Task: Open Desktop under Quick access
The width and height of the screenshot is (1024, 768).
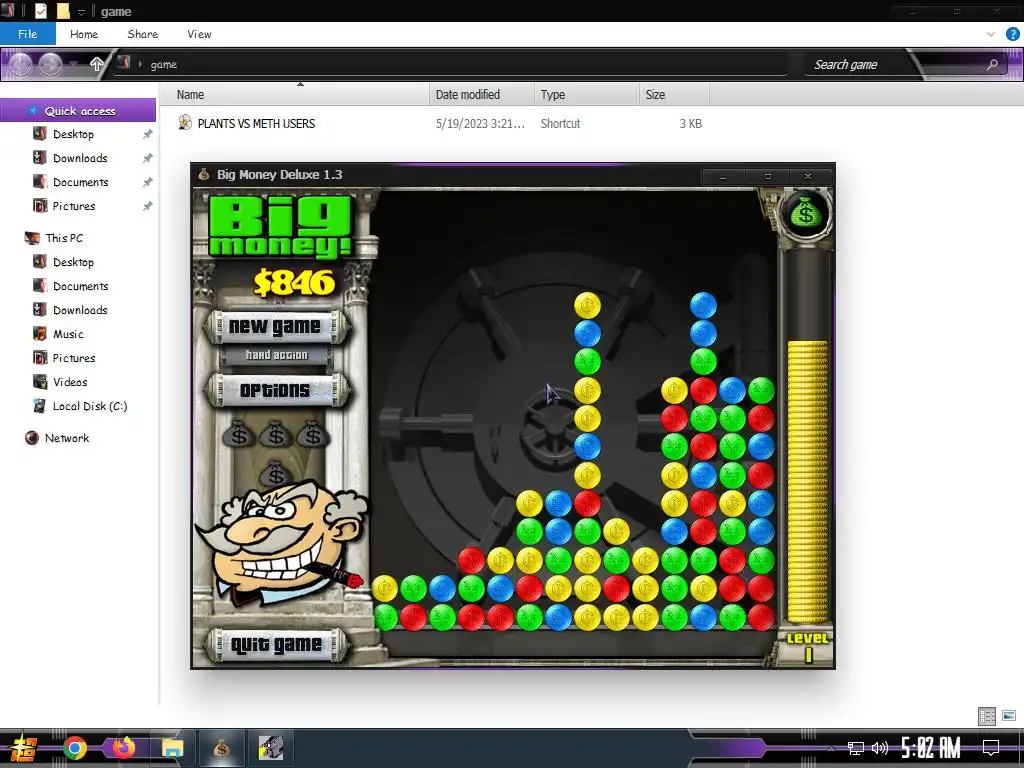Action: [73, 134]
